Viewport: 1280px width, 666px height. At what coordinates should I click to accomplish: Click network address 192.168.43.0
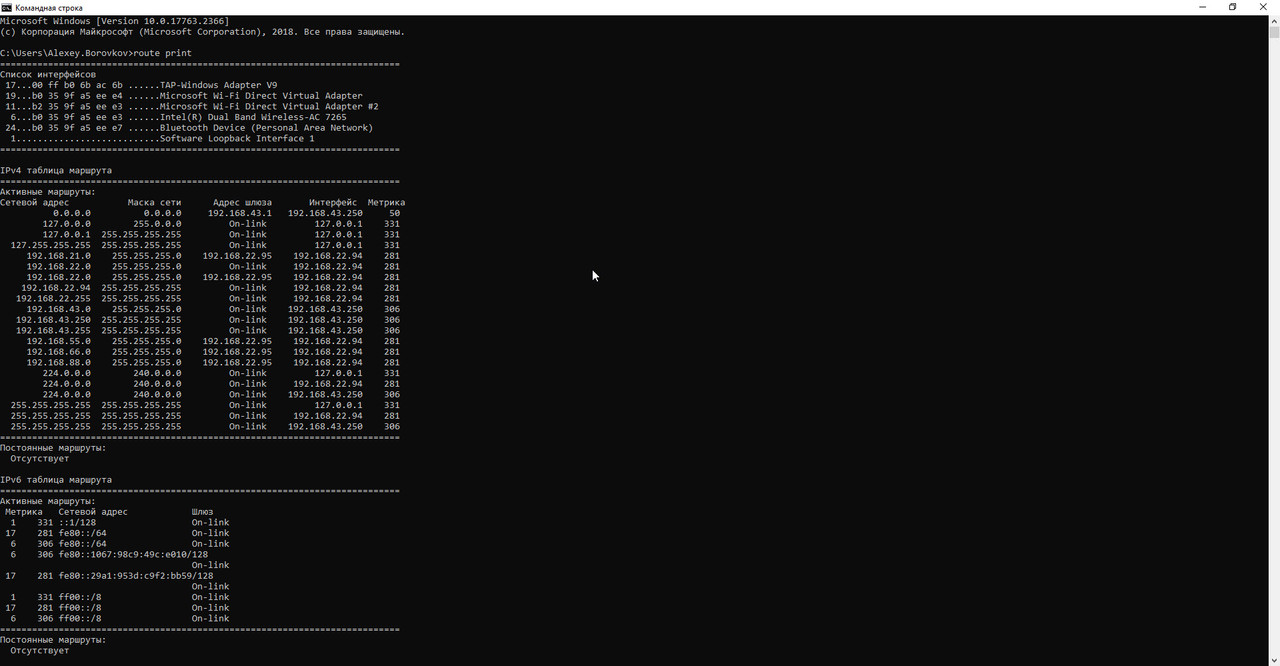[x=59, y=309]
